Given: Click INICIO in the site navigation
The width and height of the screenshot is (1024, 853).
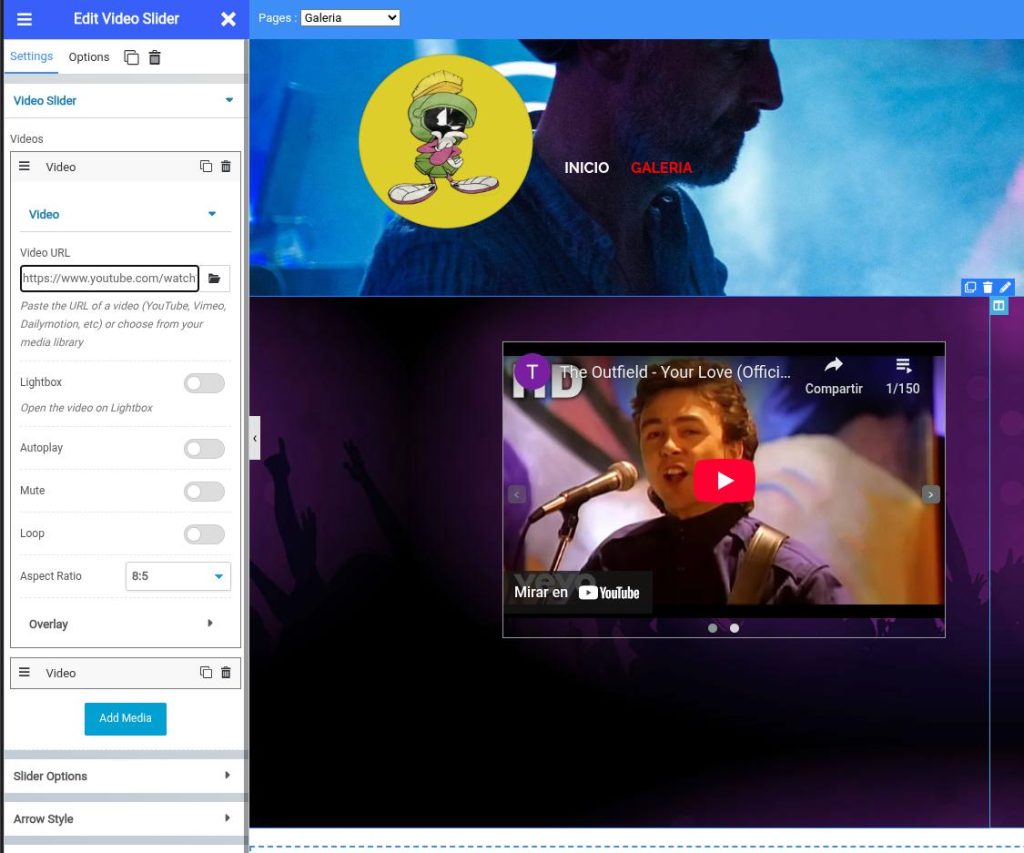Looking at the screenshot, I should (586, 168).
